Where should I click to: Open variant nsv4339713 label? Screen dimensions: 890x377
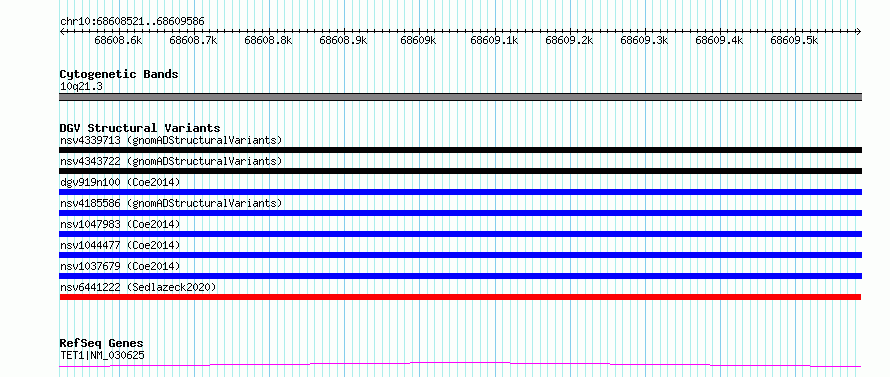(x=171, y=140)
